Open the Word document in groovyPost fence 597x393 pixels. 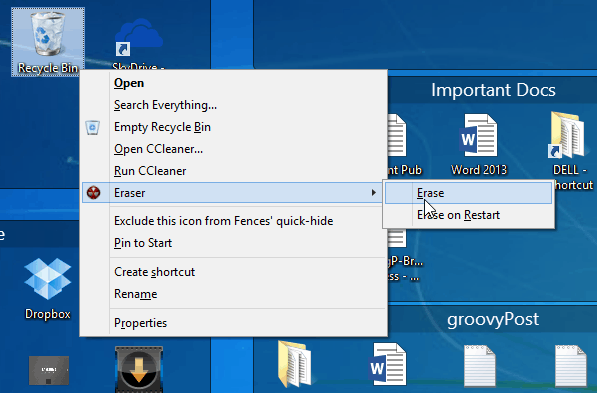(x=388, y=364)
